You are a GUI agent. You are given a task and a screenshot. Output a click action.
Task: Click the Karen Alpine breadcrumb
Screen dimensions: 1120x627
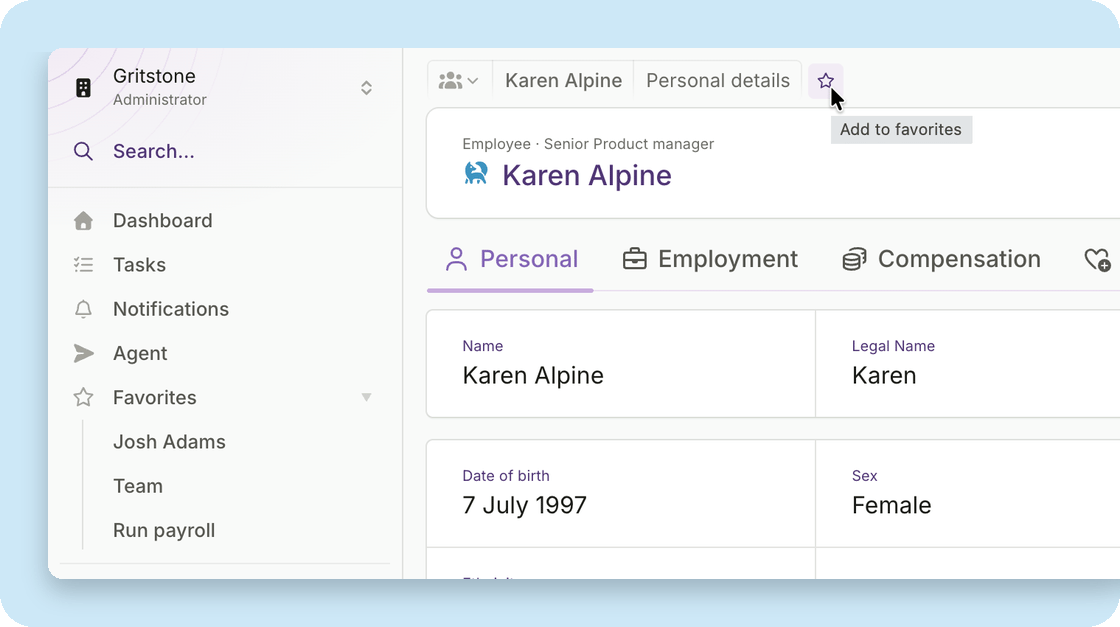tap(564, 81)
